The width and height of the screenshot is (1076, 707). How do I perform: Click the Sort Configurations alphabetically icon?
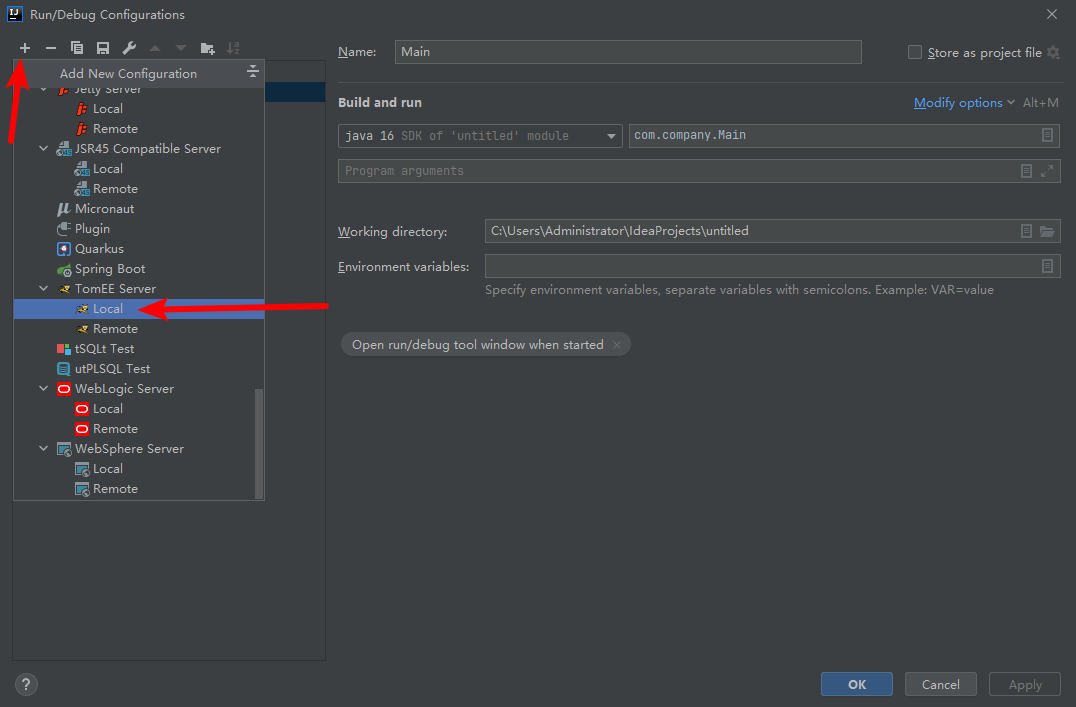coord(233,48)
